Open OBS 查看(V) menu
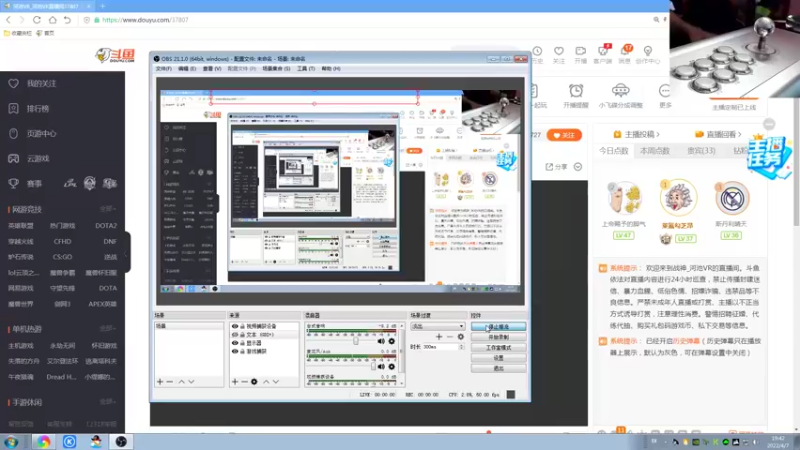 [x=212, y=68]
